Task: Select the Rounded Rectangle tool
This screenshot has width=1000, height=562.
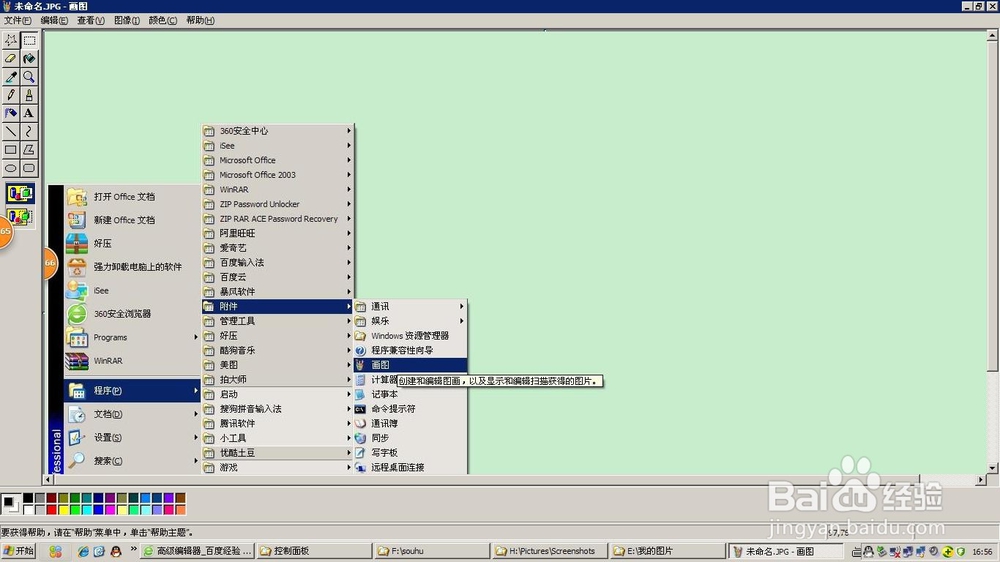Action: tap(29, 168)
